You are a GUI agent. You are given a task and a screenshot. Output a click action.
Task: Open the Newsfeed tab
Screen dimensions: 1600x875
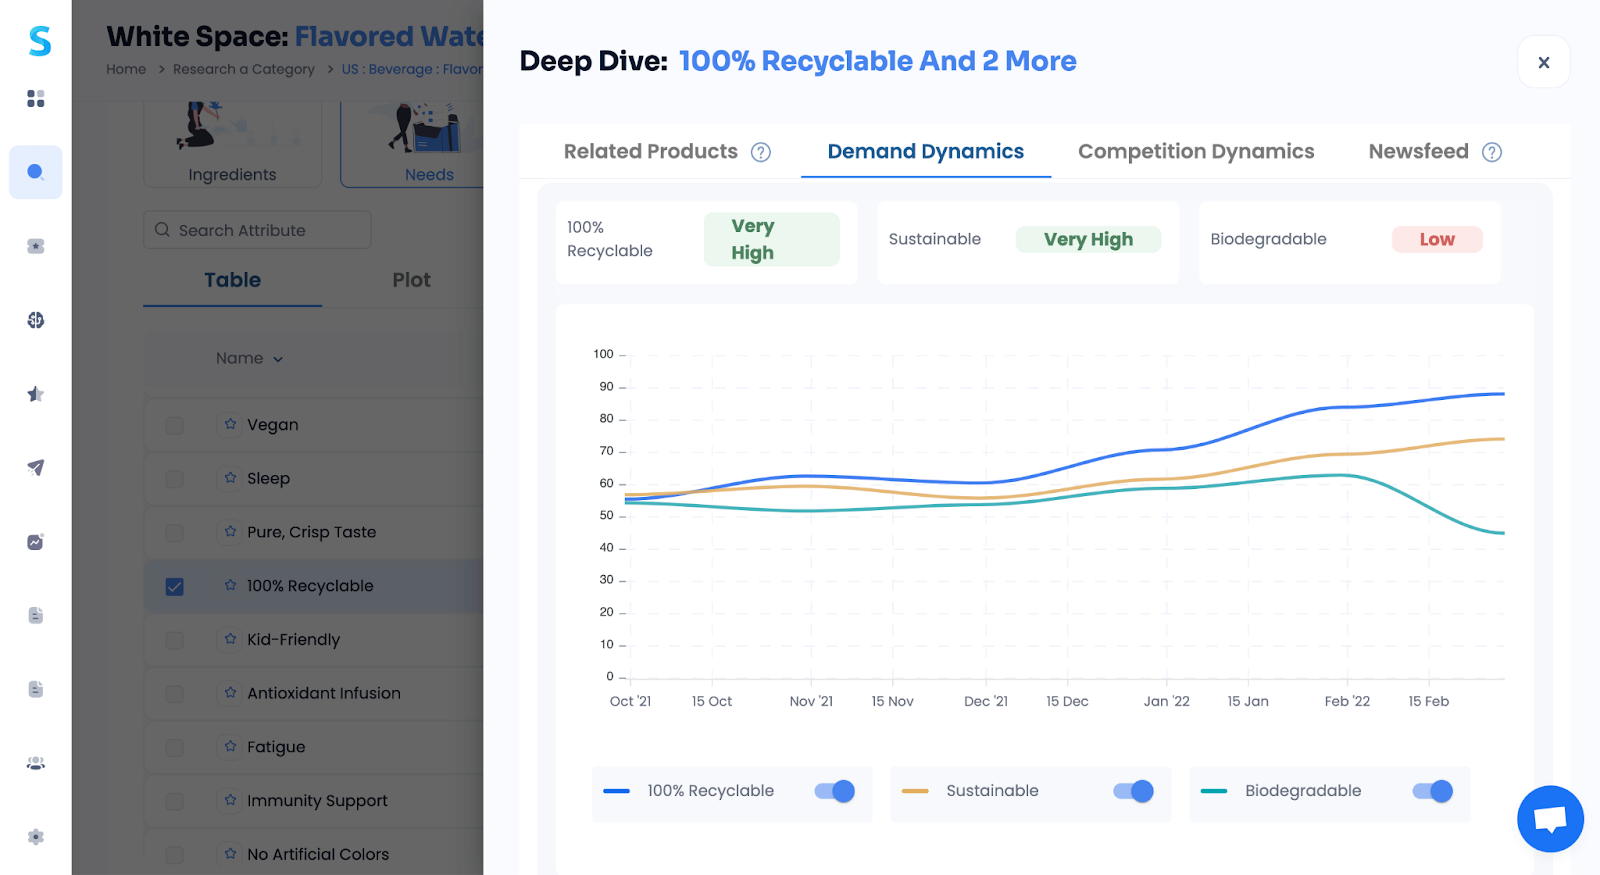click(x=1418, y=151)
